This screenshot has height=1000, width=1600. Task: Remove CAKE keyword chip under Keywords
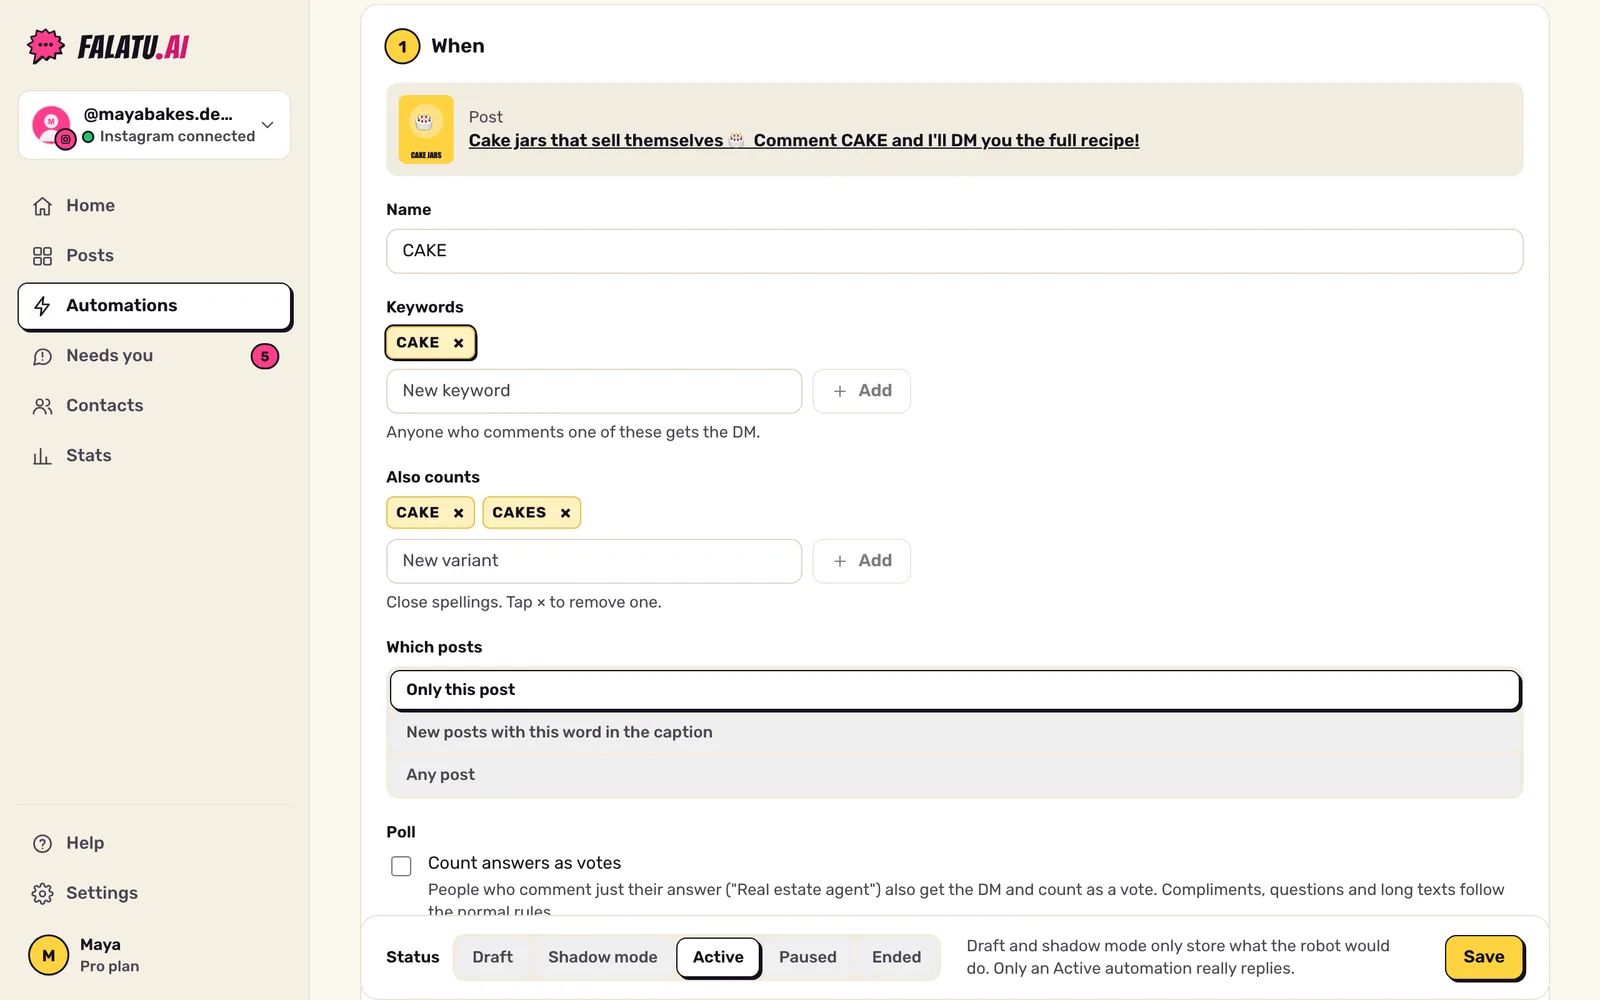[459, 343]
